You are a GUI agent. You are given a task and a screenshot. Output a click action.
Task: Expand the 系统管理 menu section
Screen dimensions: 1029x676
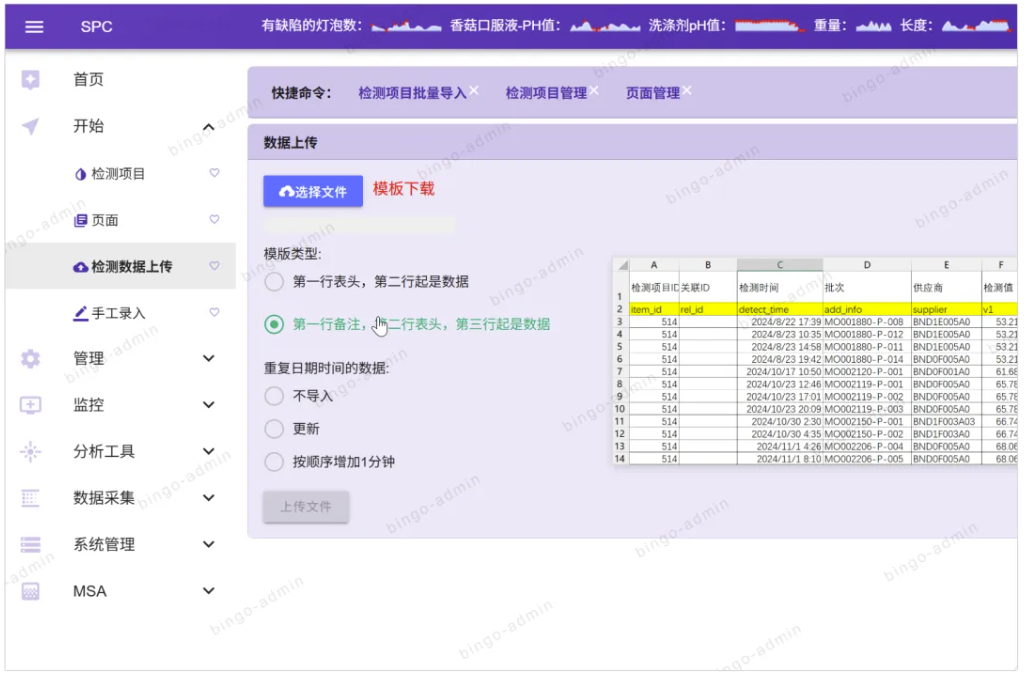pos(208,545)
